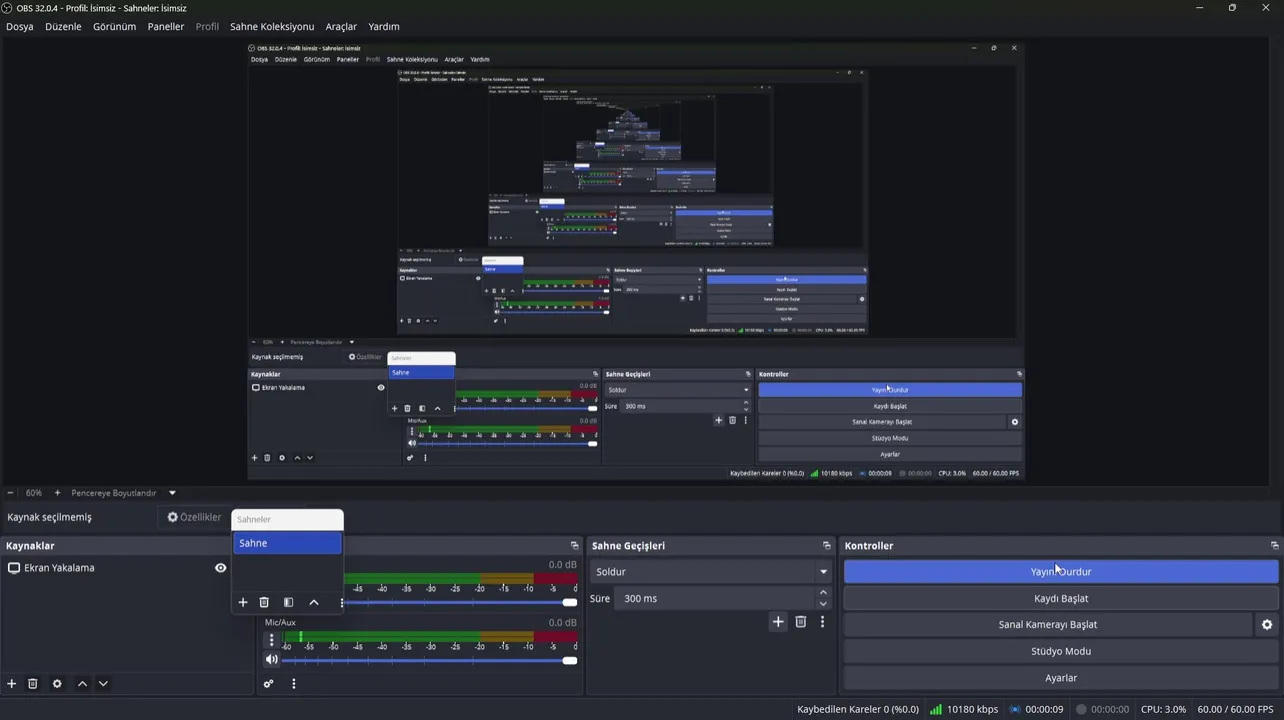
Task: Zoom out preview with minus icon
Action: click(x=10, y=493)
